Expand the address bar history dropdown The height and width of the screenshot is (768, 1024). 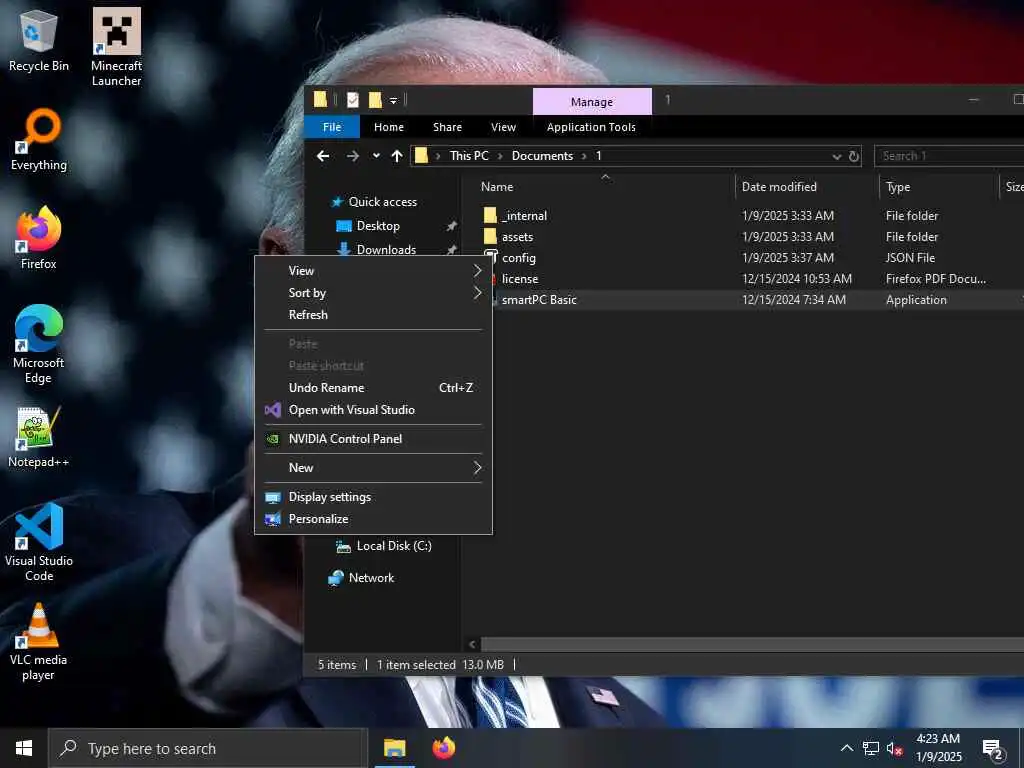(837, 156)
